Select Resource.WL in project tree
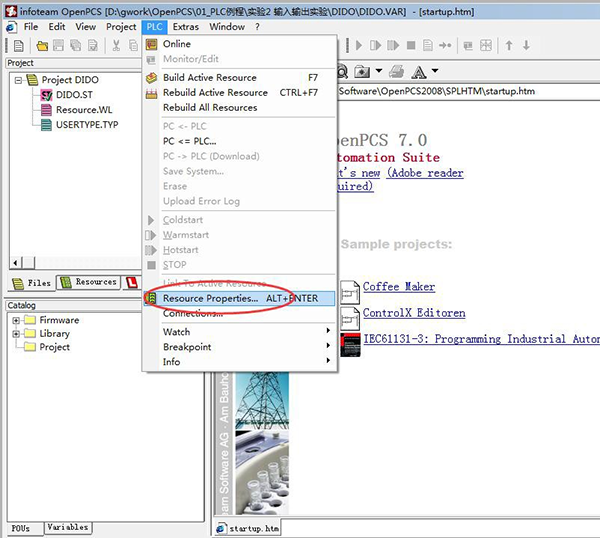Viewport: 600px width, 538px height. click(x=77, y=110)
